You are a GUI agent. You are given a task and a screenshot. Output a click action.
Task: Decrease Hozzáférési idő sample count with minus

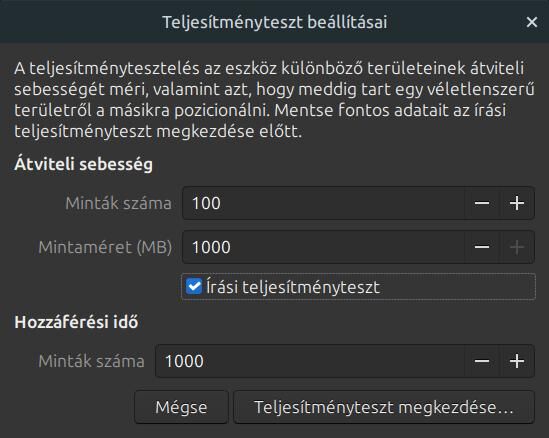click(482, 361)
